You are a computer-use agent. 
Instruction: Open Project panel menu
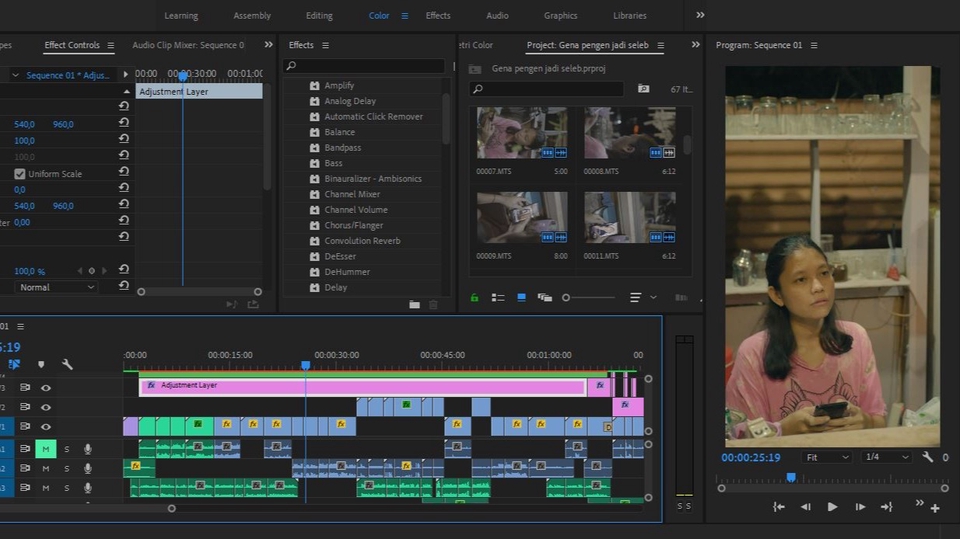661,45
